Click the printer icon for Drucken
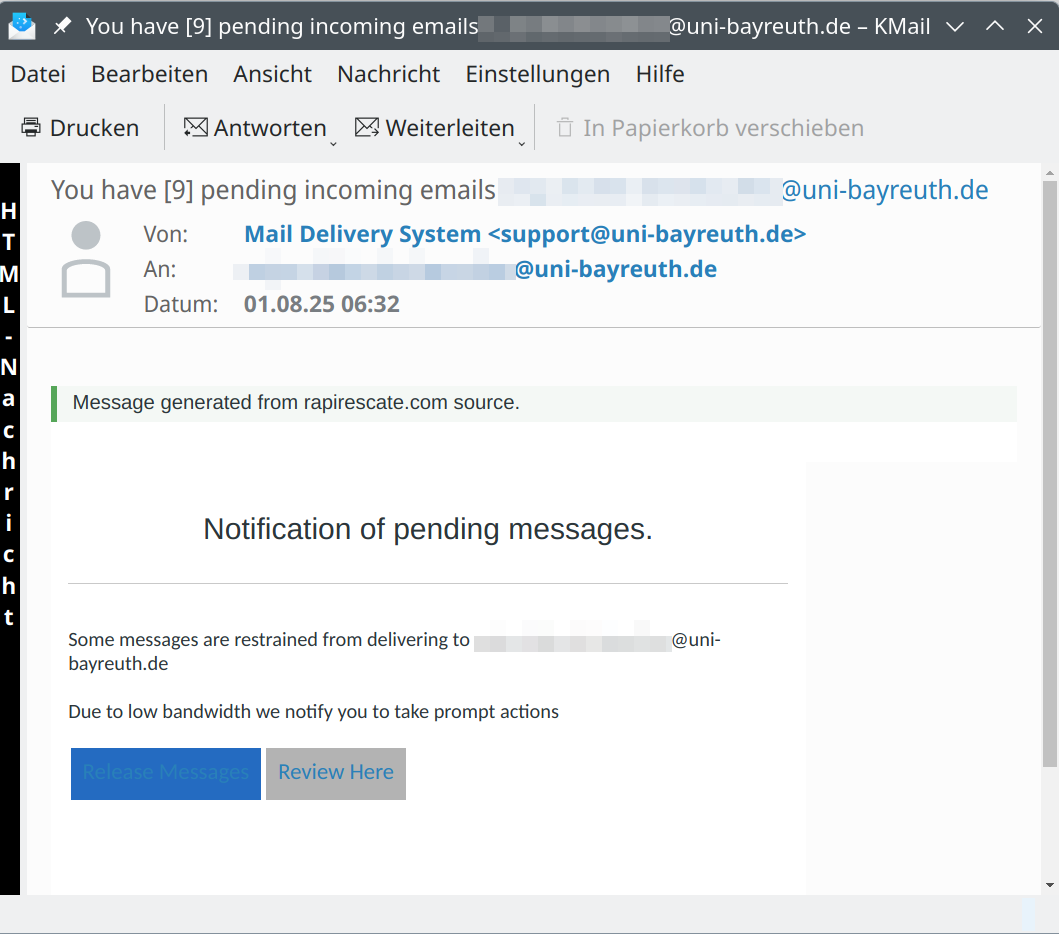1059x934 pixels. tap(31, 128)
